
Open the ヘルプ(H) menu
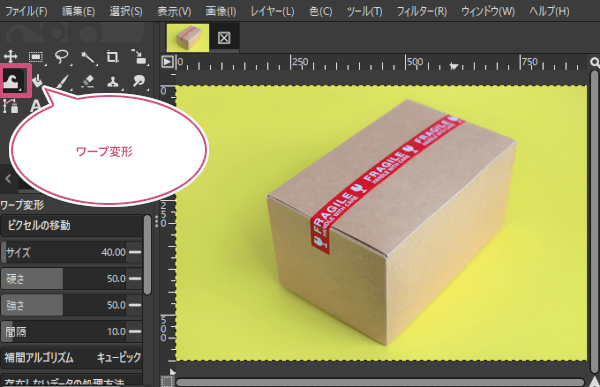[549, 11]
